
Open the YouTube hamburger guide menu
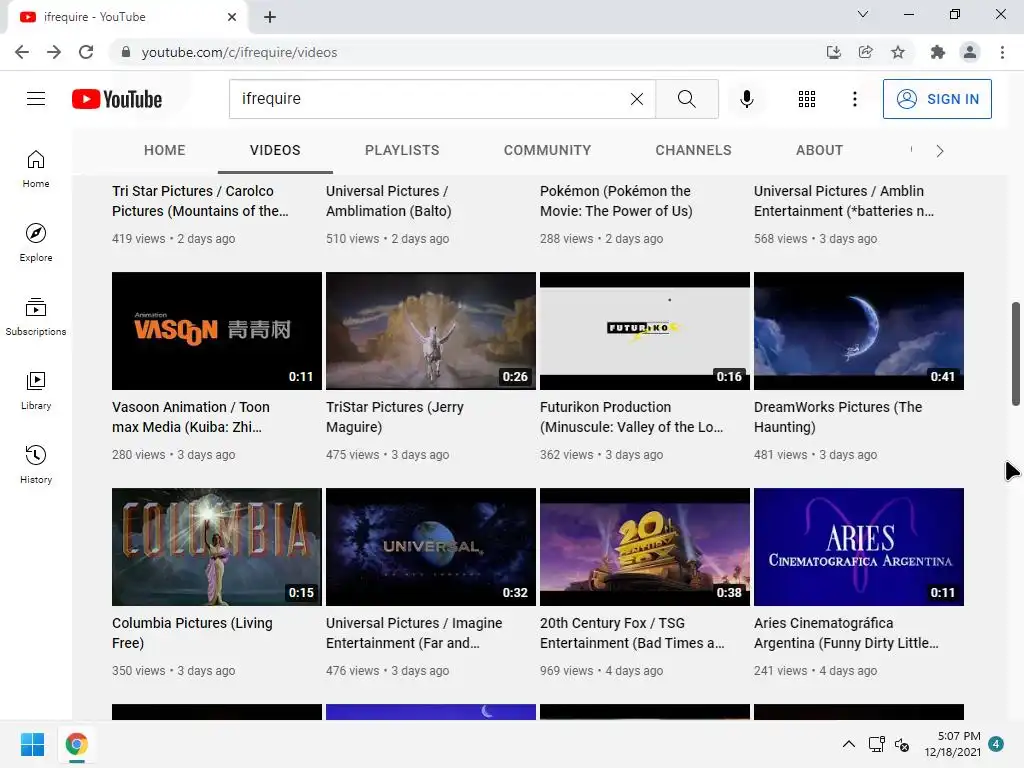pyautogui.click(x=36, y=99)
